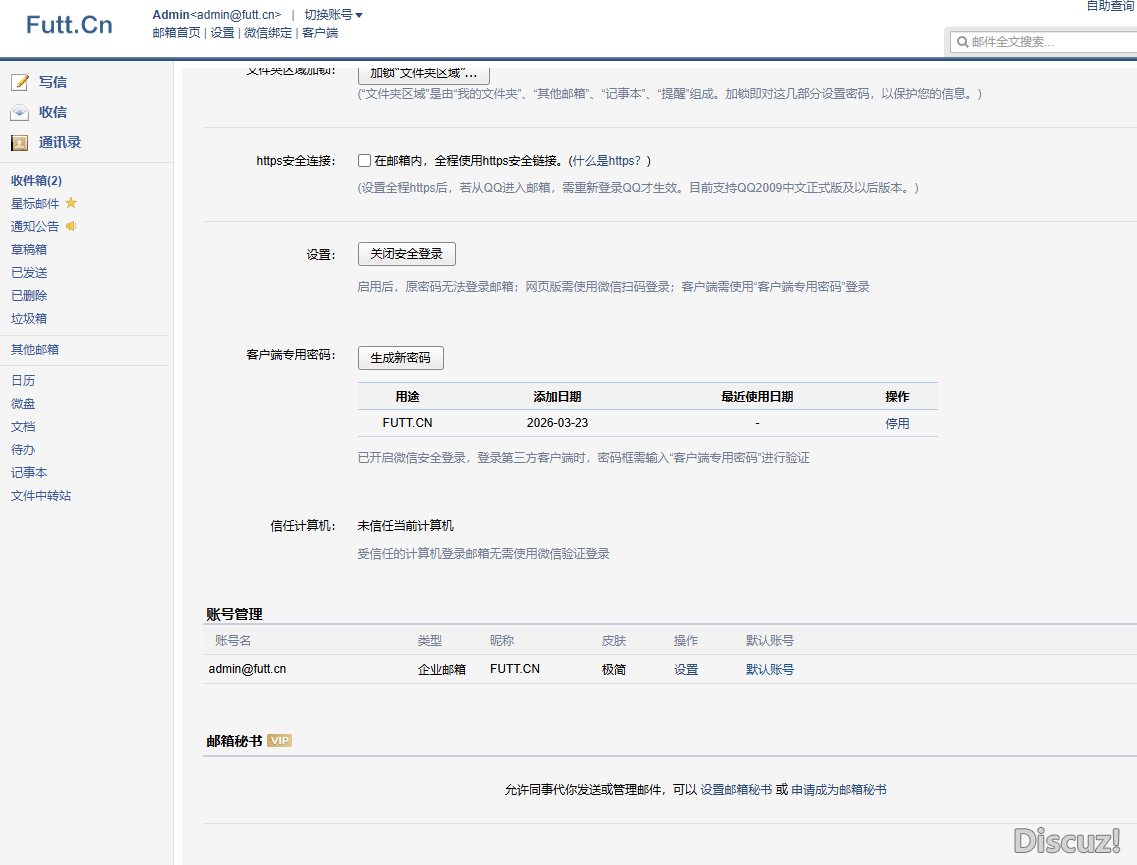Image resolution: width=1137 pixels, height=865 pixels.
Task: Click the speaker icon beside 通知公告
Action: [71, 226]
